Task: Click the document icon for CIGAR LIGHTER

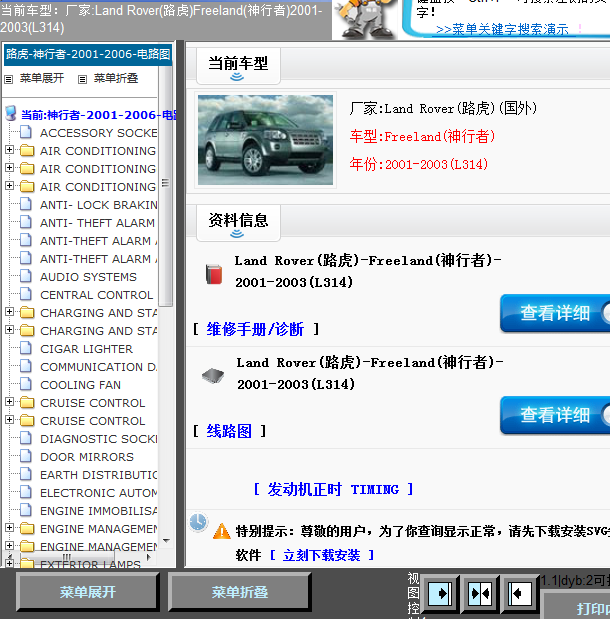Action: click(x=26, y=349)
